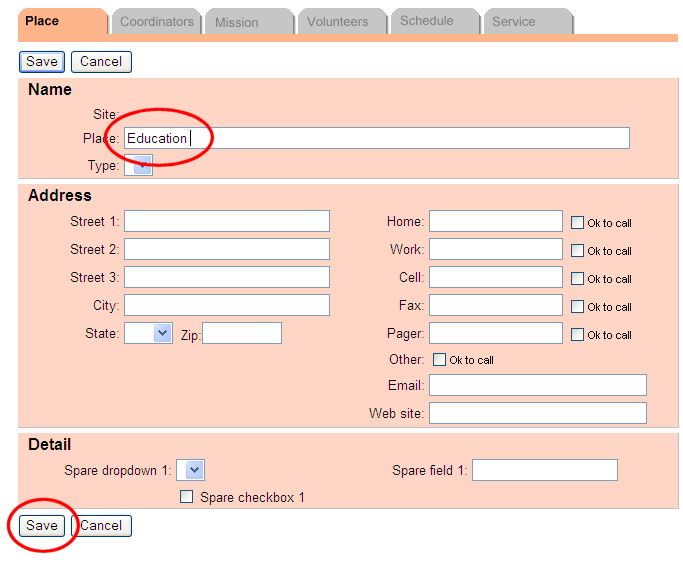The height and width of the screenshot is (562, 683).
Task: Enable Ok to call for Home
Action: point(577,223)
